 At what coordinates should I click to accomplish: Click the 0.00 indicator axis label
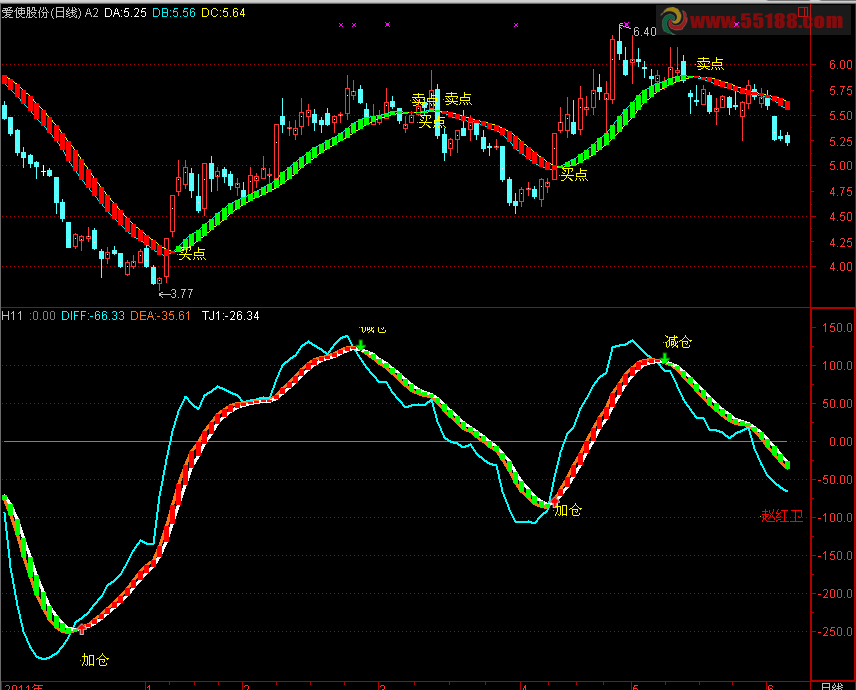(841, 442)
